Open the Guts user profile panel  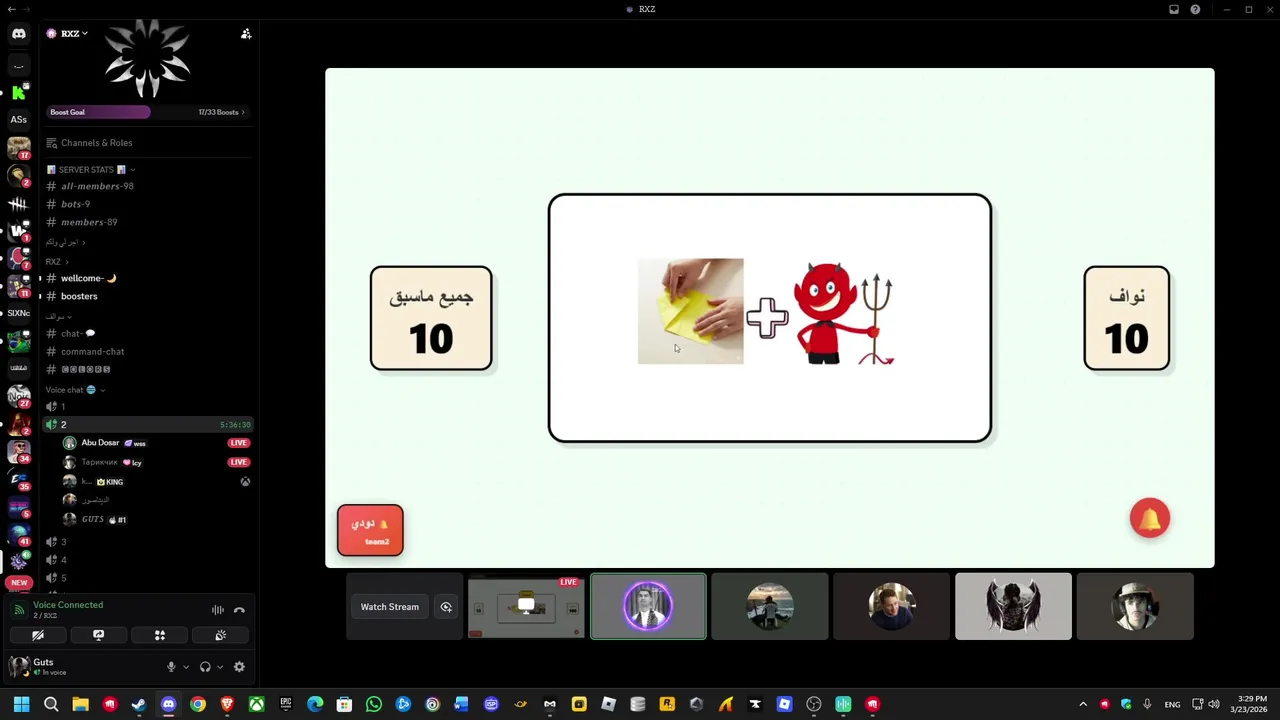(80, 666)
